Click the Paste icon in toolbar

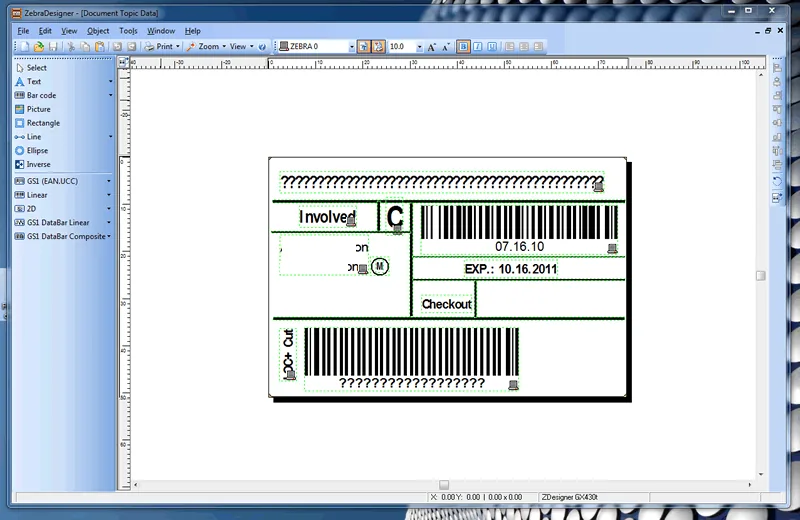(100, 46)
